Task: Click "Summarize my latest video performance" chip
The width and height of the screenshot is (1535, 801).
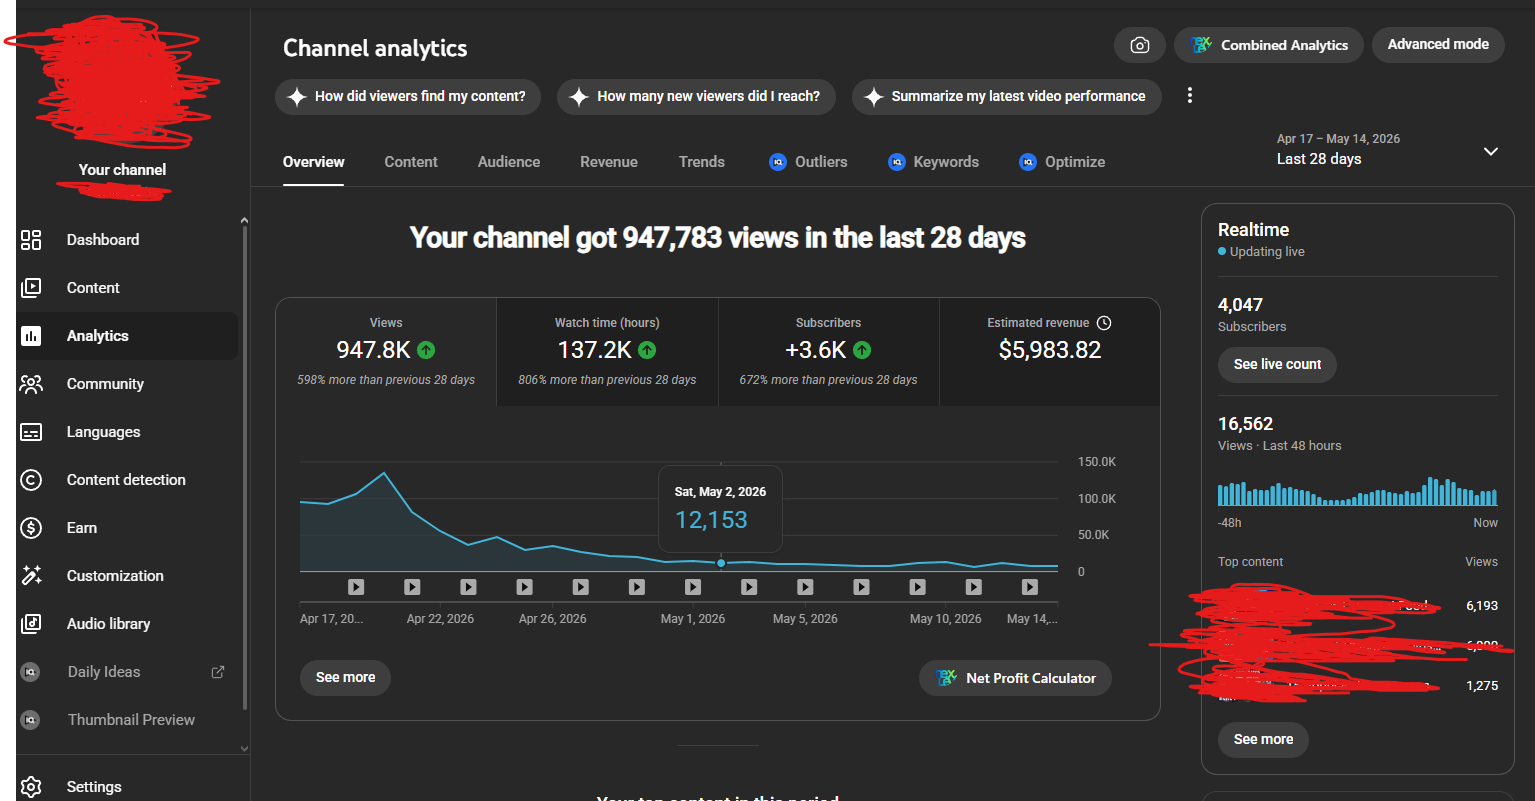Action: 1006,96
